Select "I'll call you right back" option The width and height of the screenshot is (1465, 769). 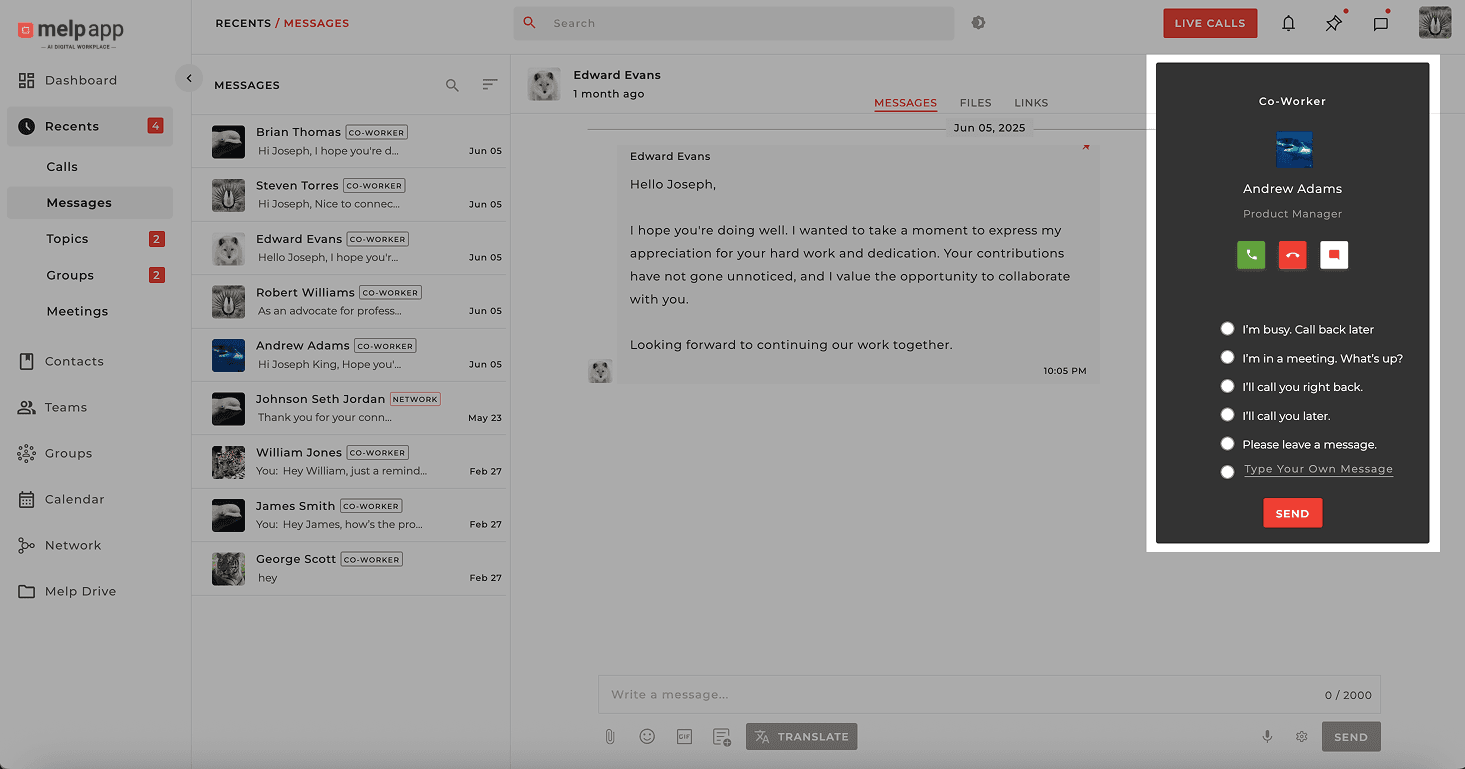pos(1227,387)
